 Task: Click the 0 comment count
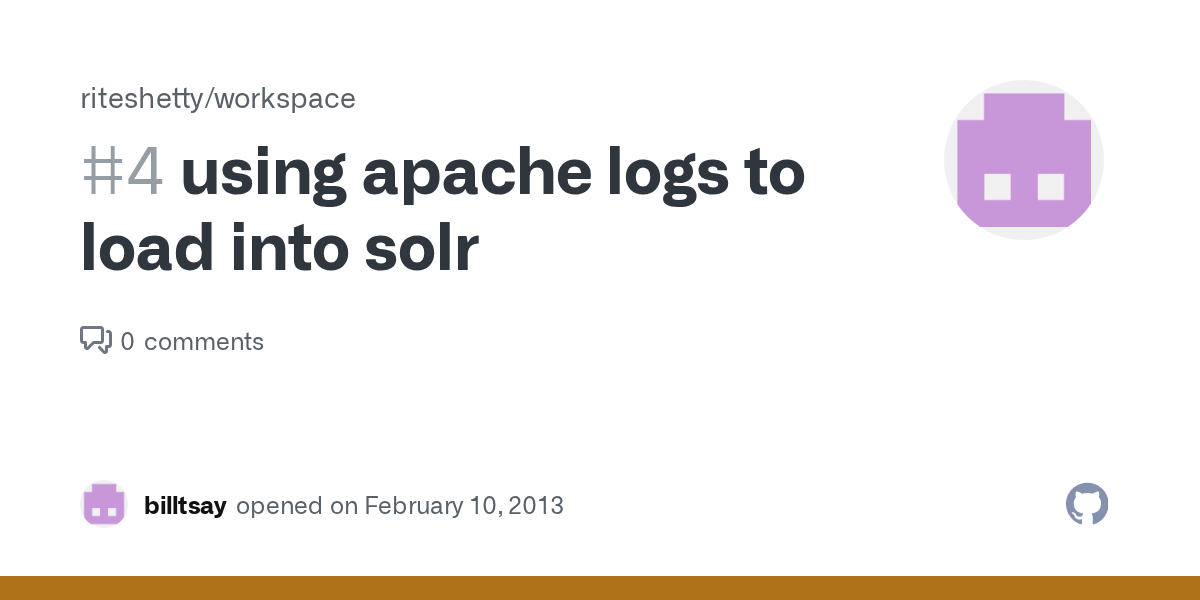tap(127, 342)
